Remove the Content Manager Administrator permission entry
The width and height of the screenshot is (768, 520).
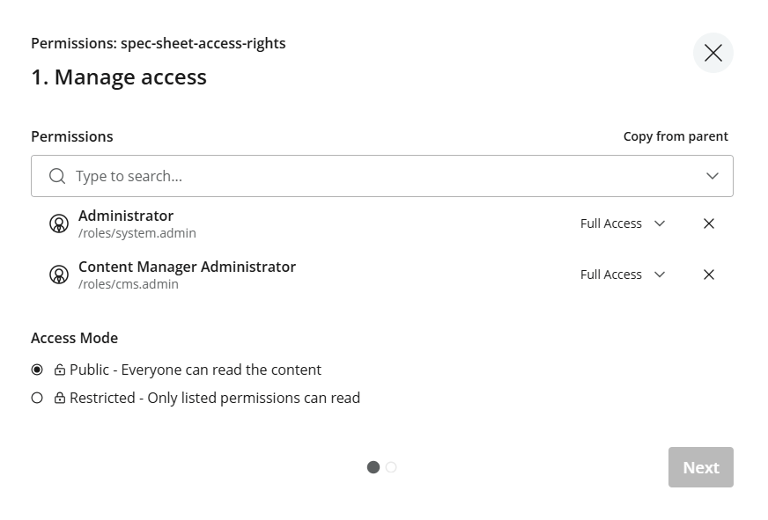point(708,275)
